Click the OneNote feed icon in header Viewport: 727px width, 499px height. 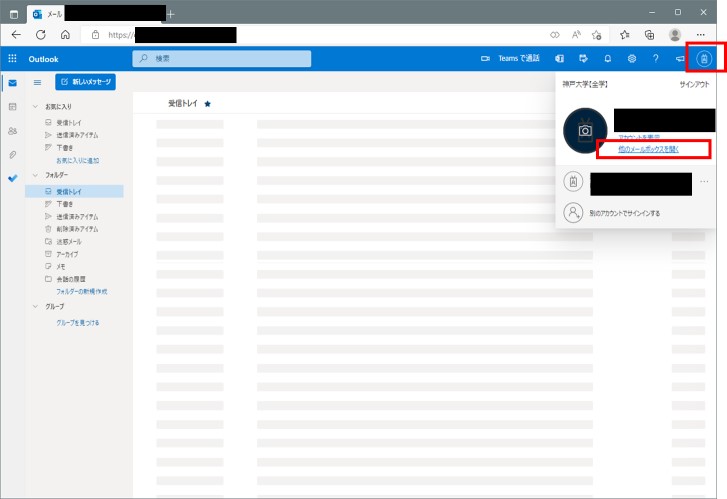(560, 58)
